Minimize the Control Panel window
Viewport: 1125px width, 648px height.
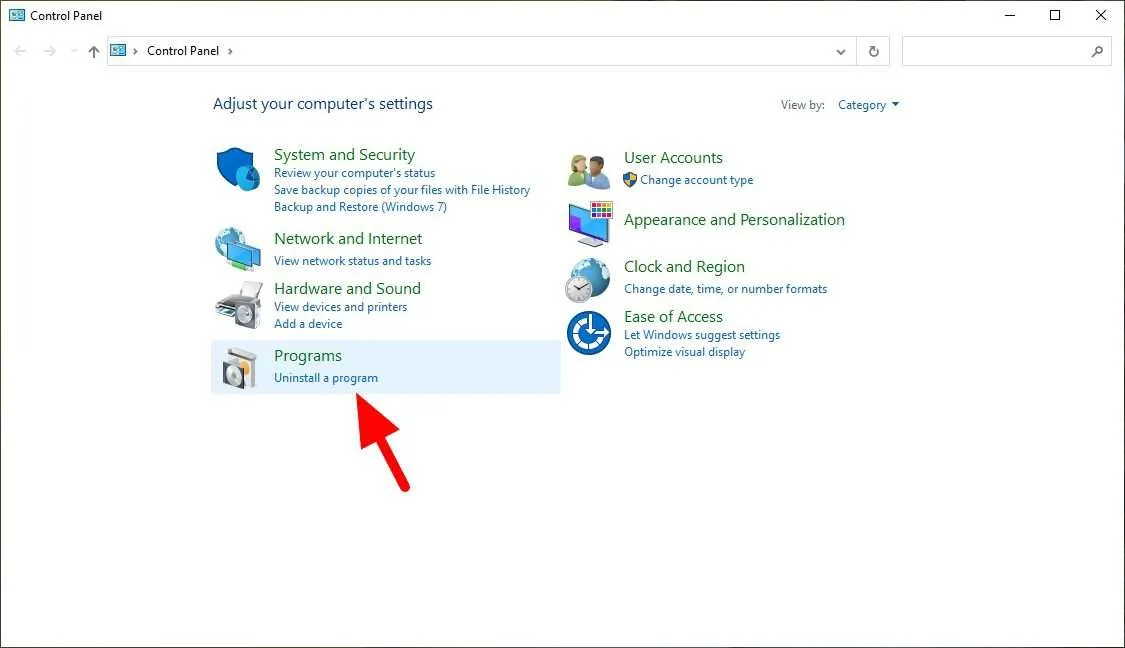coord(1009,15)
